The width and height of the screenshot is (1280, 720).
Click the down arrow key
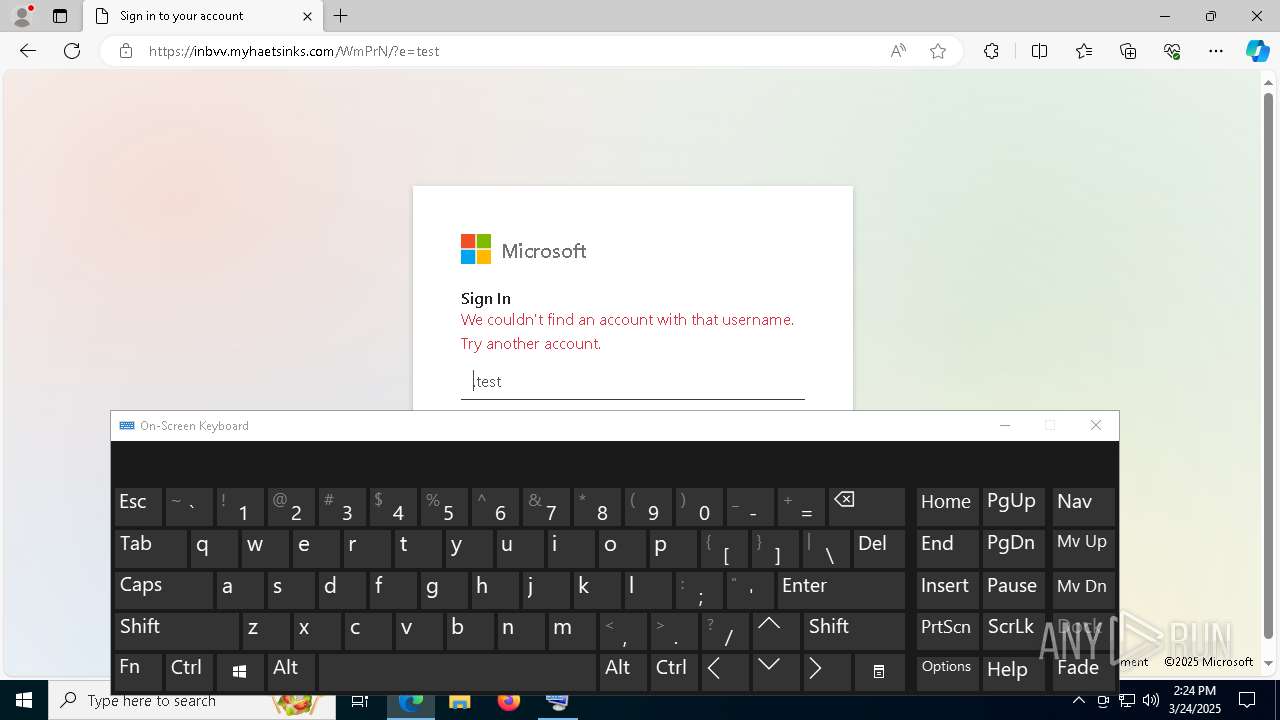[774, 672]
